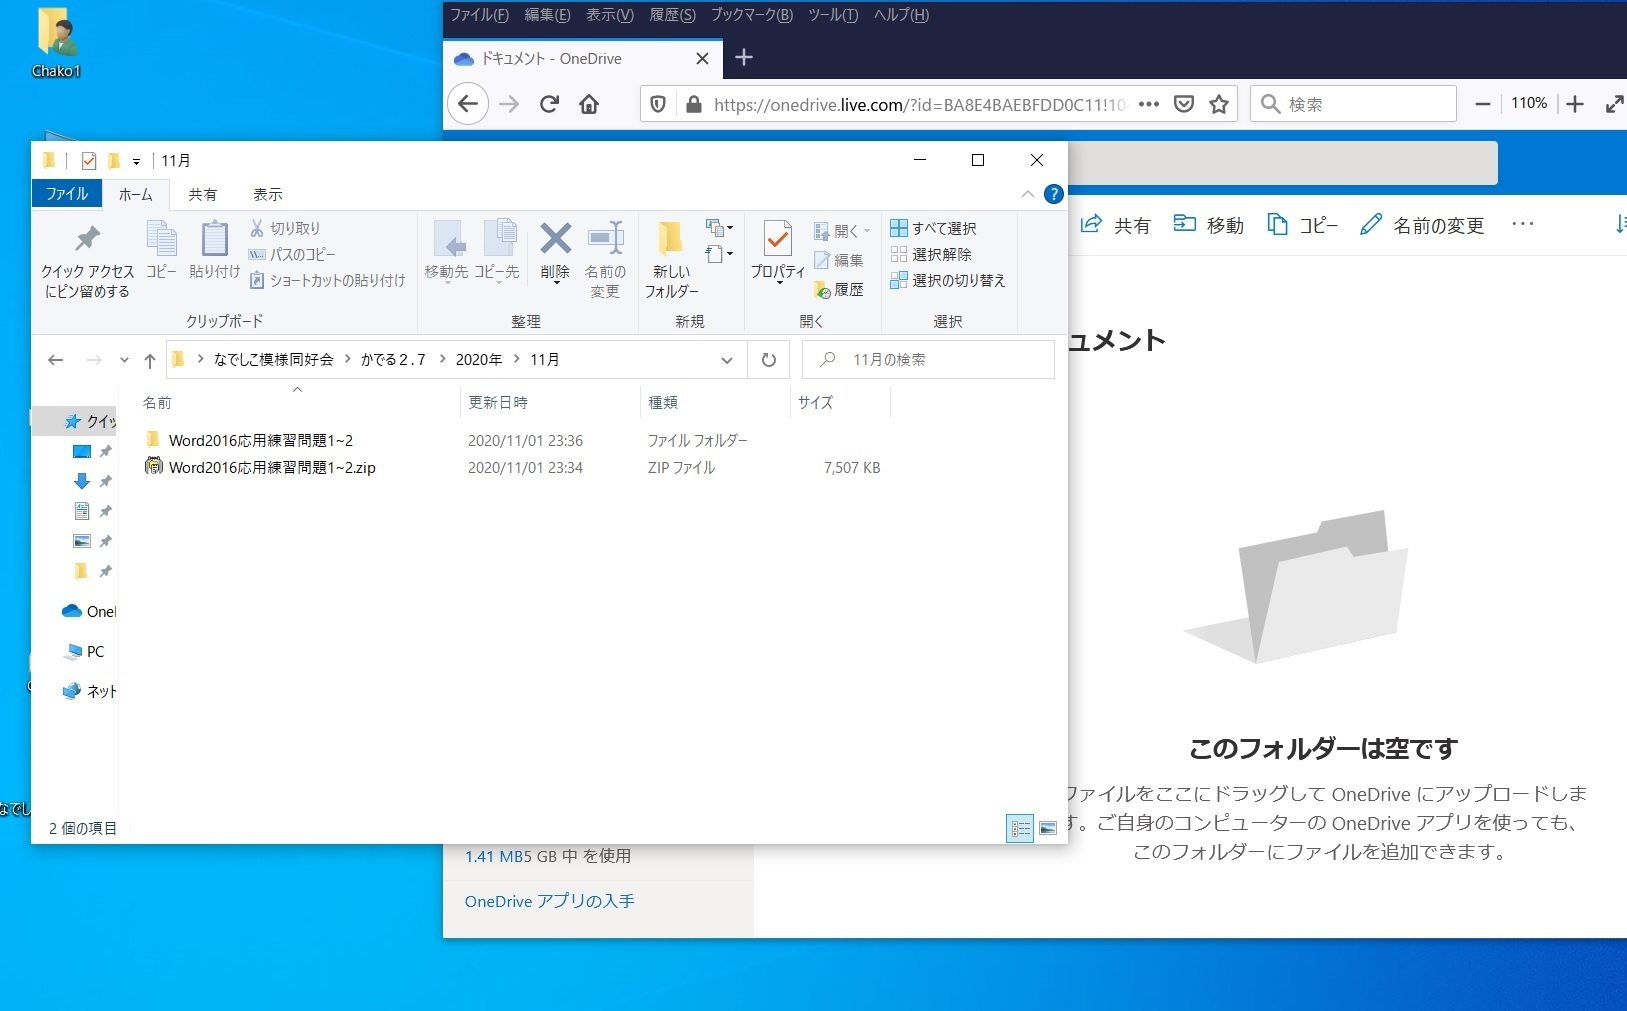Go to Firefox home page icon

[x=589, y=104]
